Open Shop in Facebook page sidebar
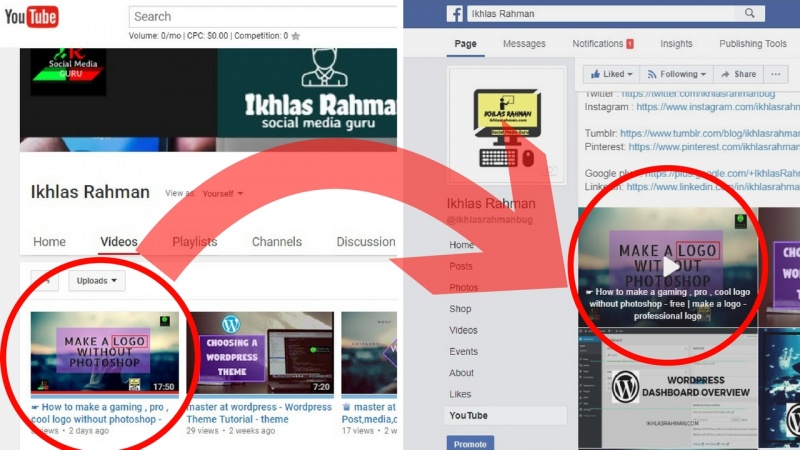The width and height of the screenshot is (800, 450). coord(460,309)
